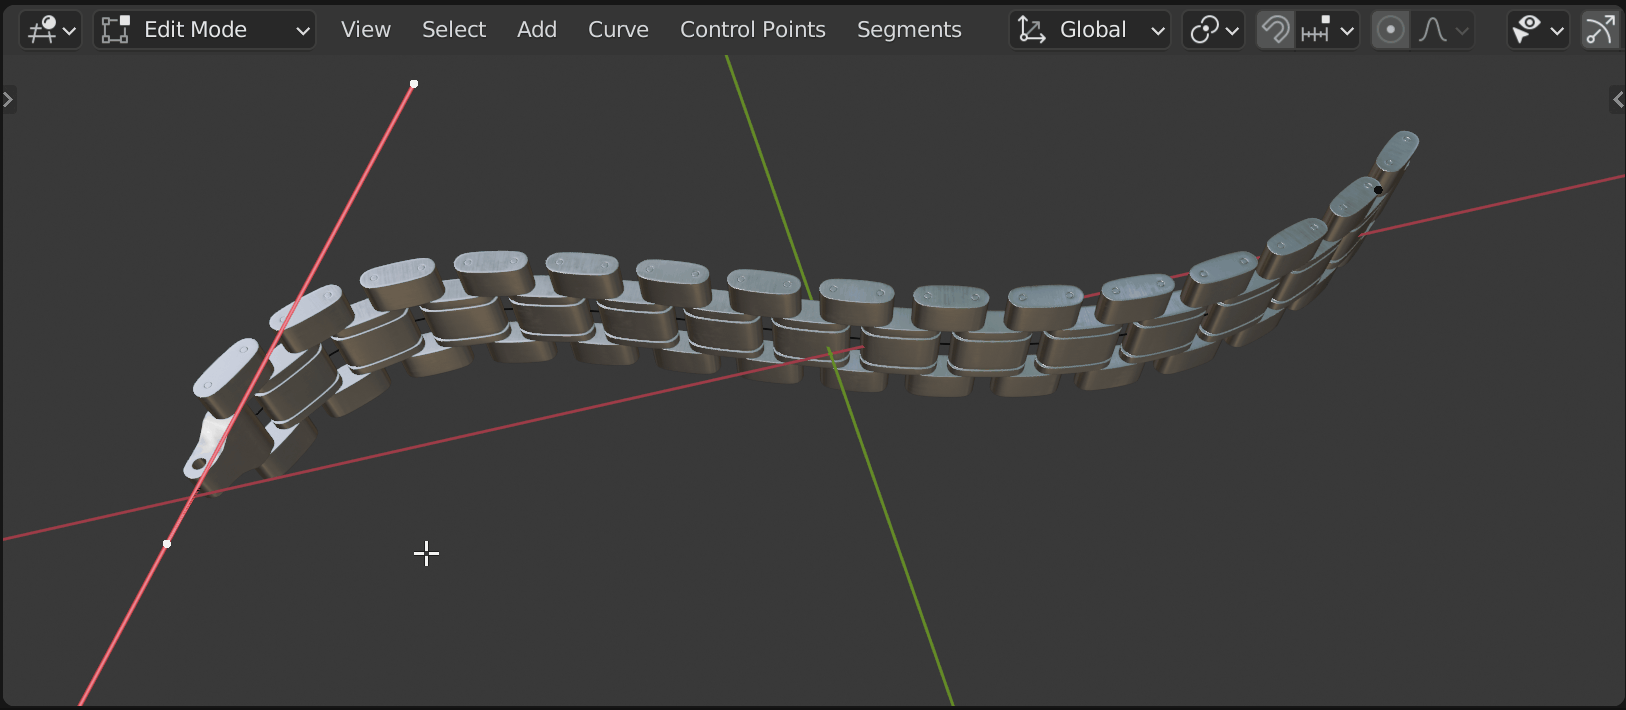Open the Select menu
The image size is (1626, 710).
pos(454,30)
